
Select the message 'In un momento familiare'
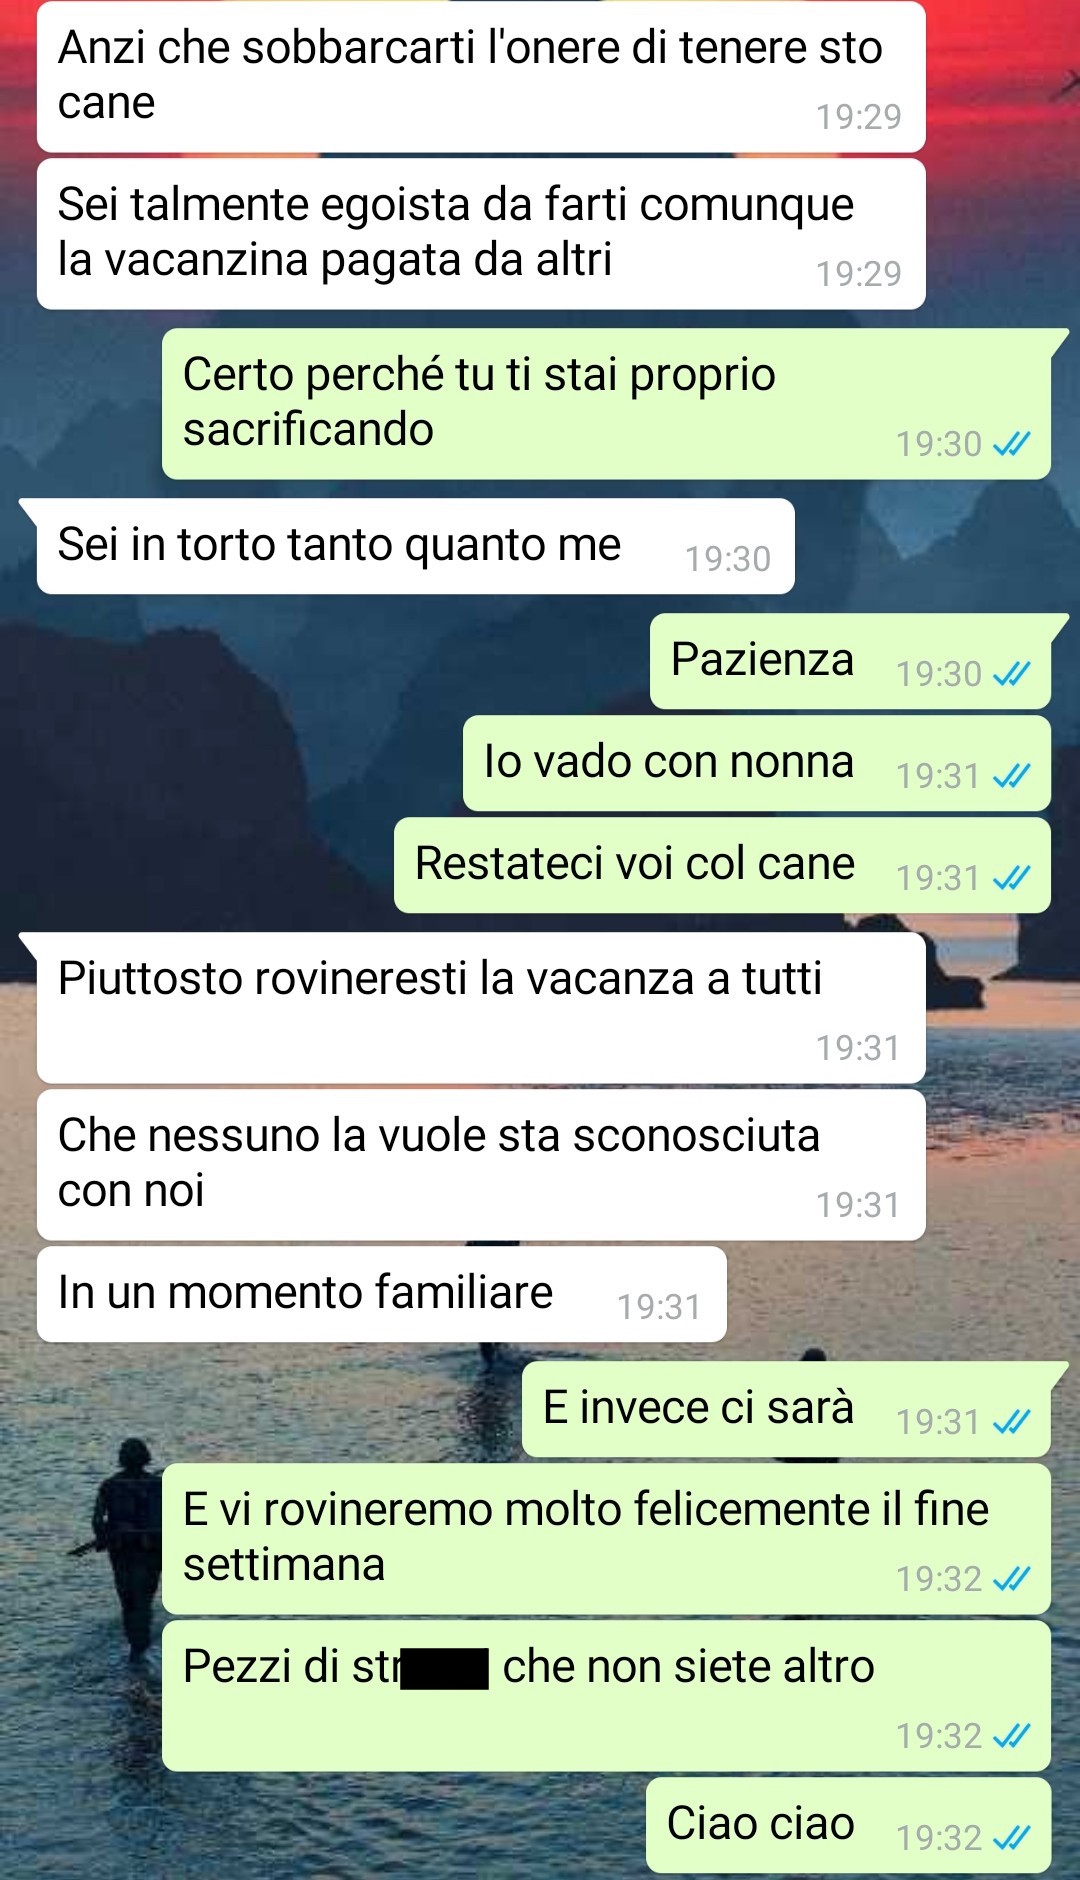tap(381, 1294)
